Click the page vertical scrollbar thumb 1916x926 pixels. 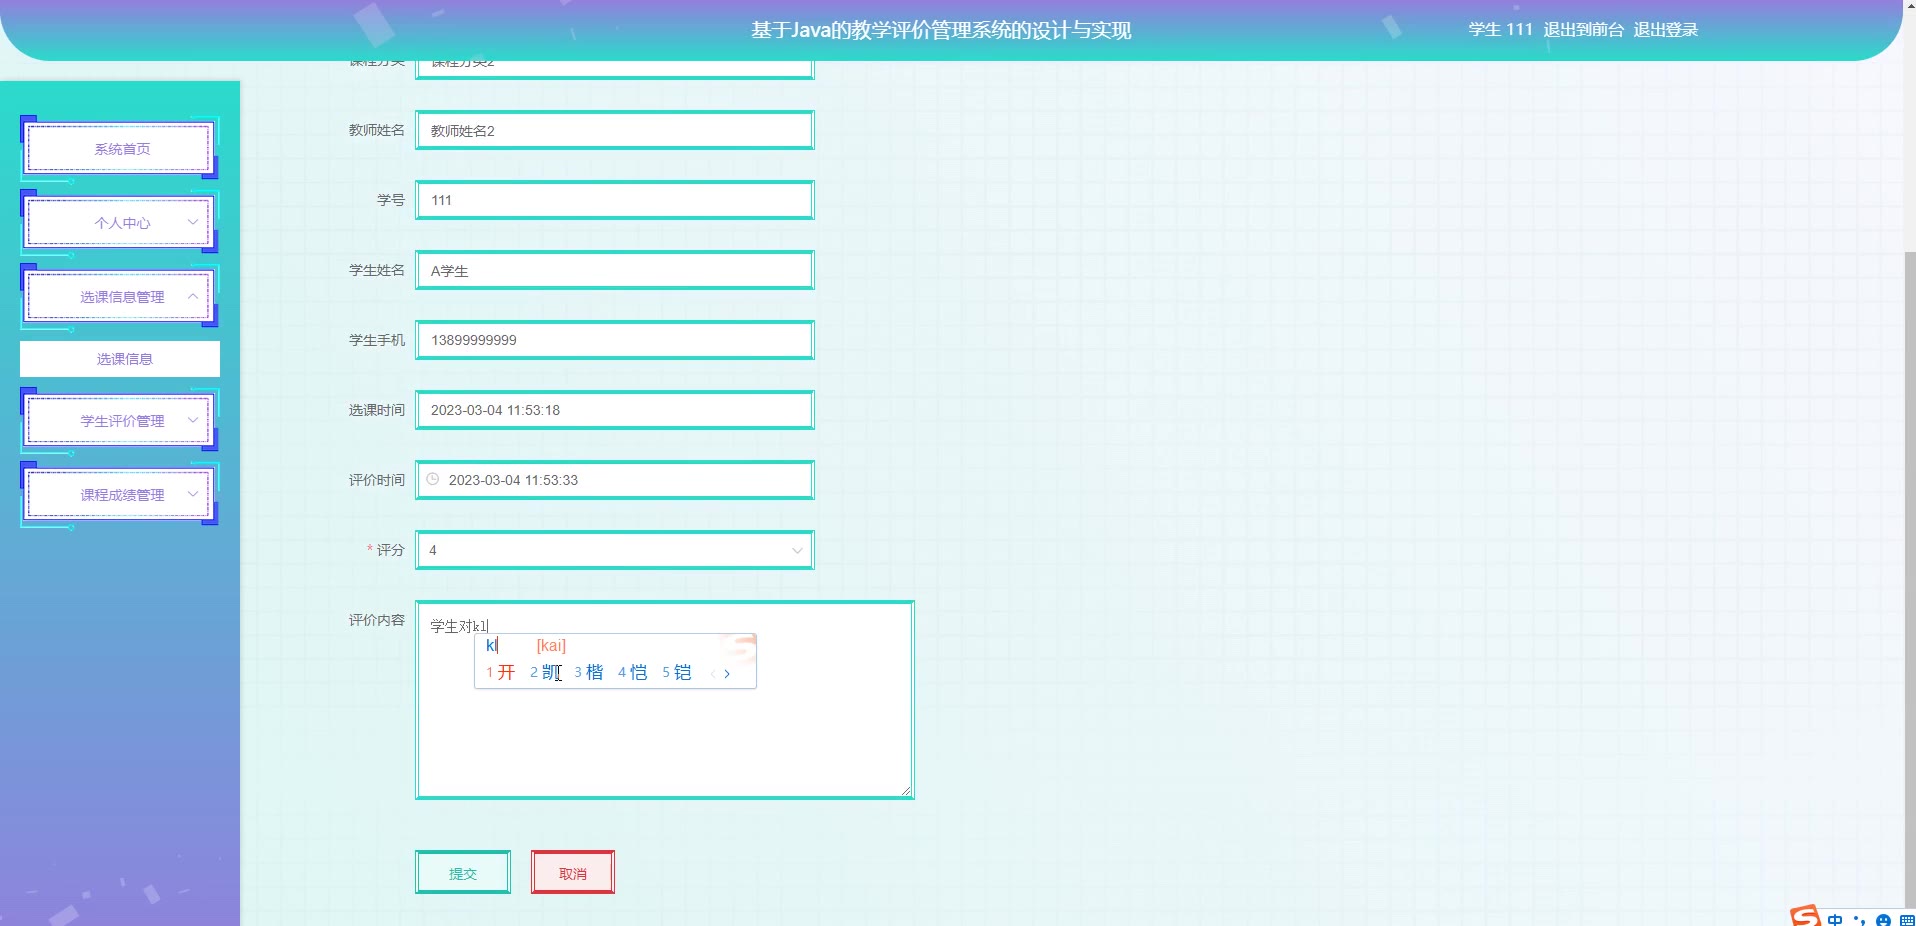1910,580
